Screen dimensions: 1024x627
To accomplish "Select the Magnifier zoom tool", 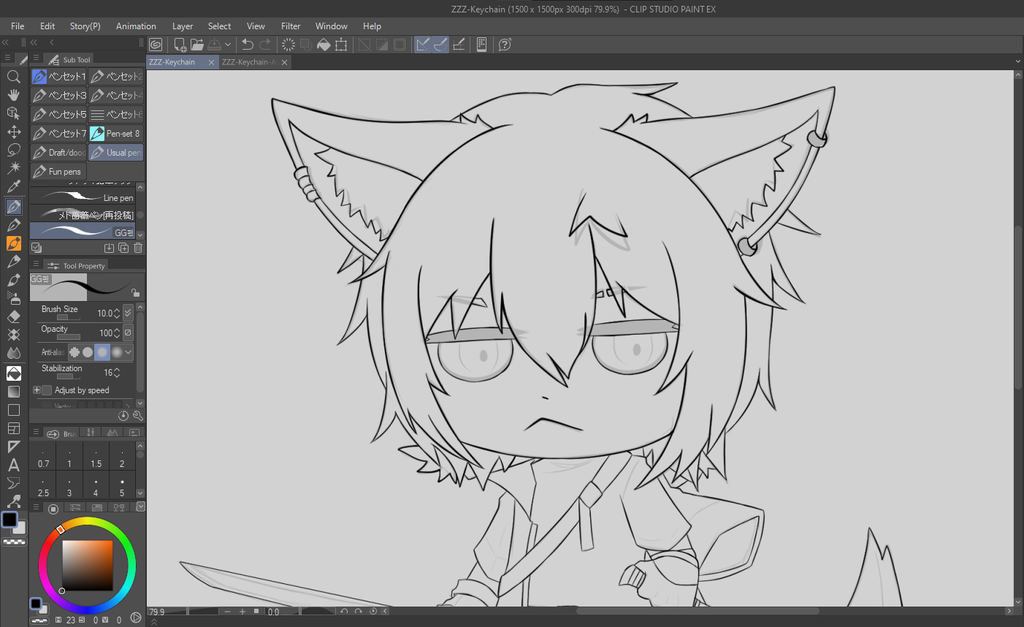I will (14, 76).
